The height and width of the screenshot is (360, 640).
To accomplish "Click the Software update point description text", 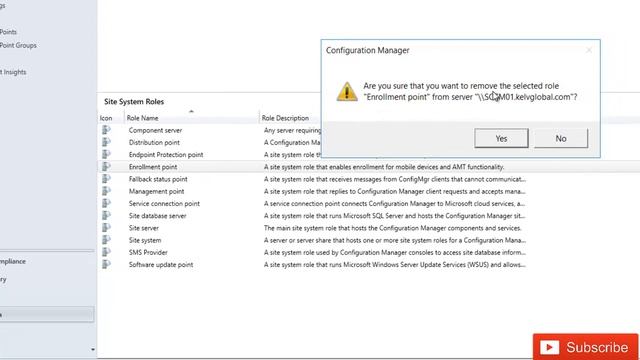I will (x=395, y=265).
